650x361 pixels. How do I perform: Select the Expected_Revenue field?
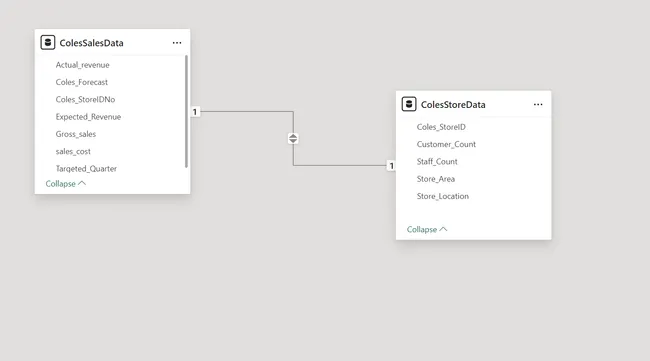[x=88, y=117]
